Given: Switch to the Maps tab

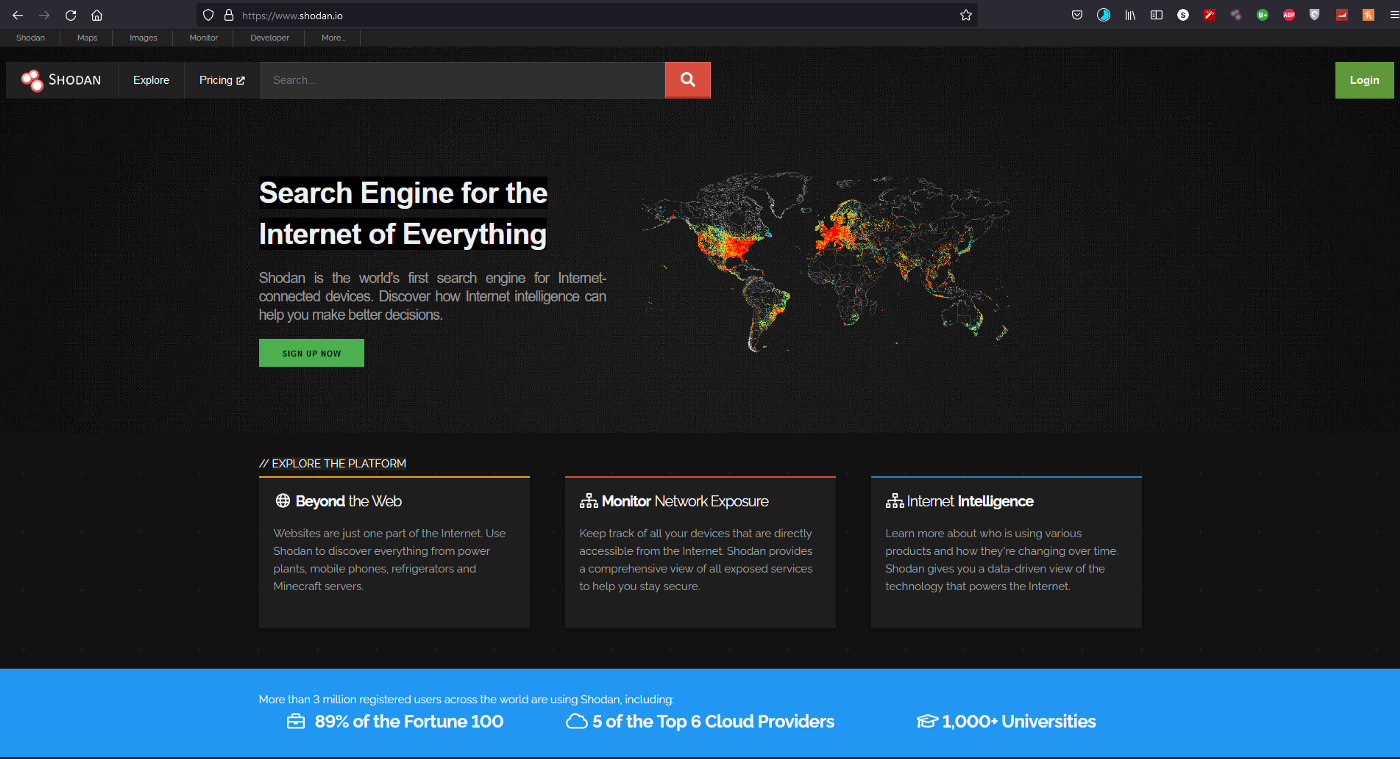Looking at the screenshot, I should tap(87, 38).
